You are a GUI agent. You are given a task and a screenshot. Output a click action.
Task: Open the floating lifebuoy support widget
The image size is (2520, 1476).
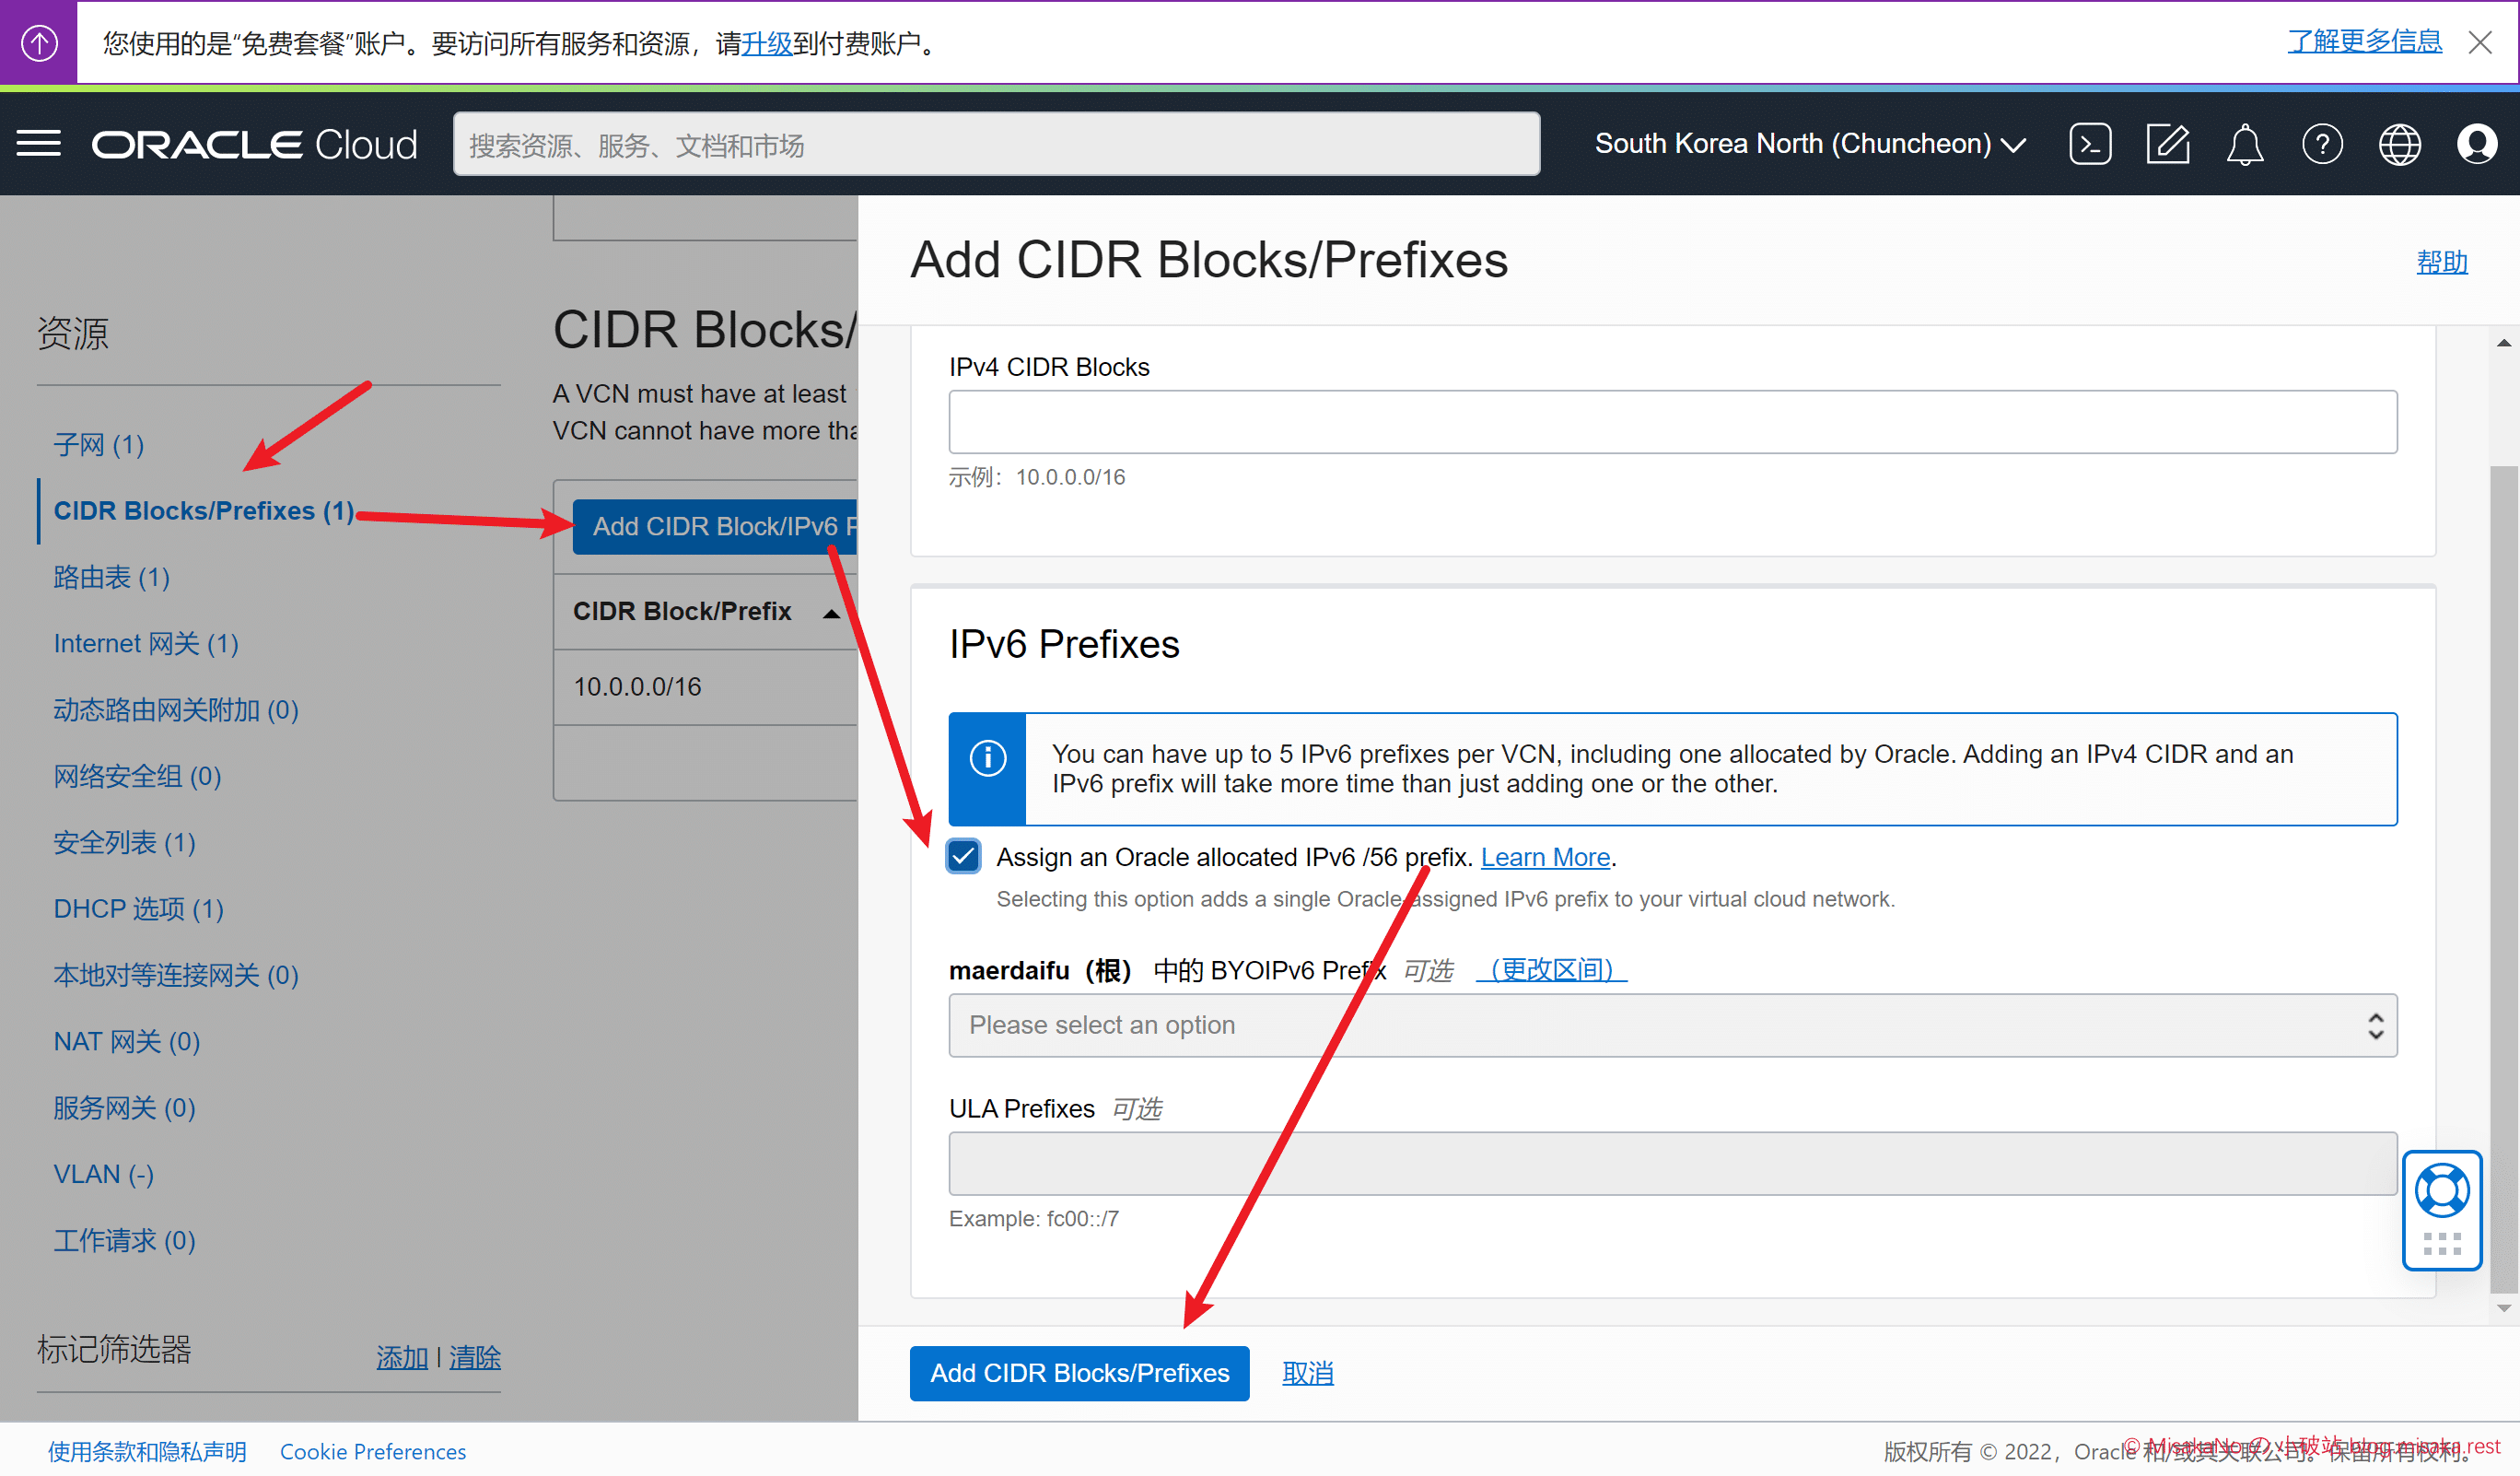(2441, 1191)
